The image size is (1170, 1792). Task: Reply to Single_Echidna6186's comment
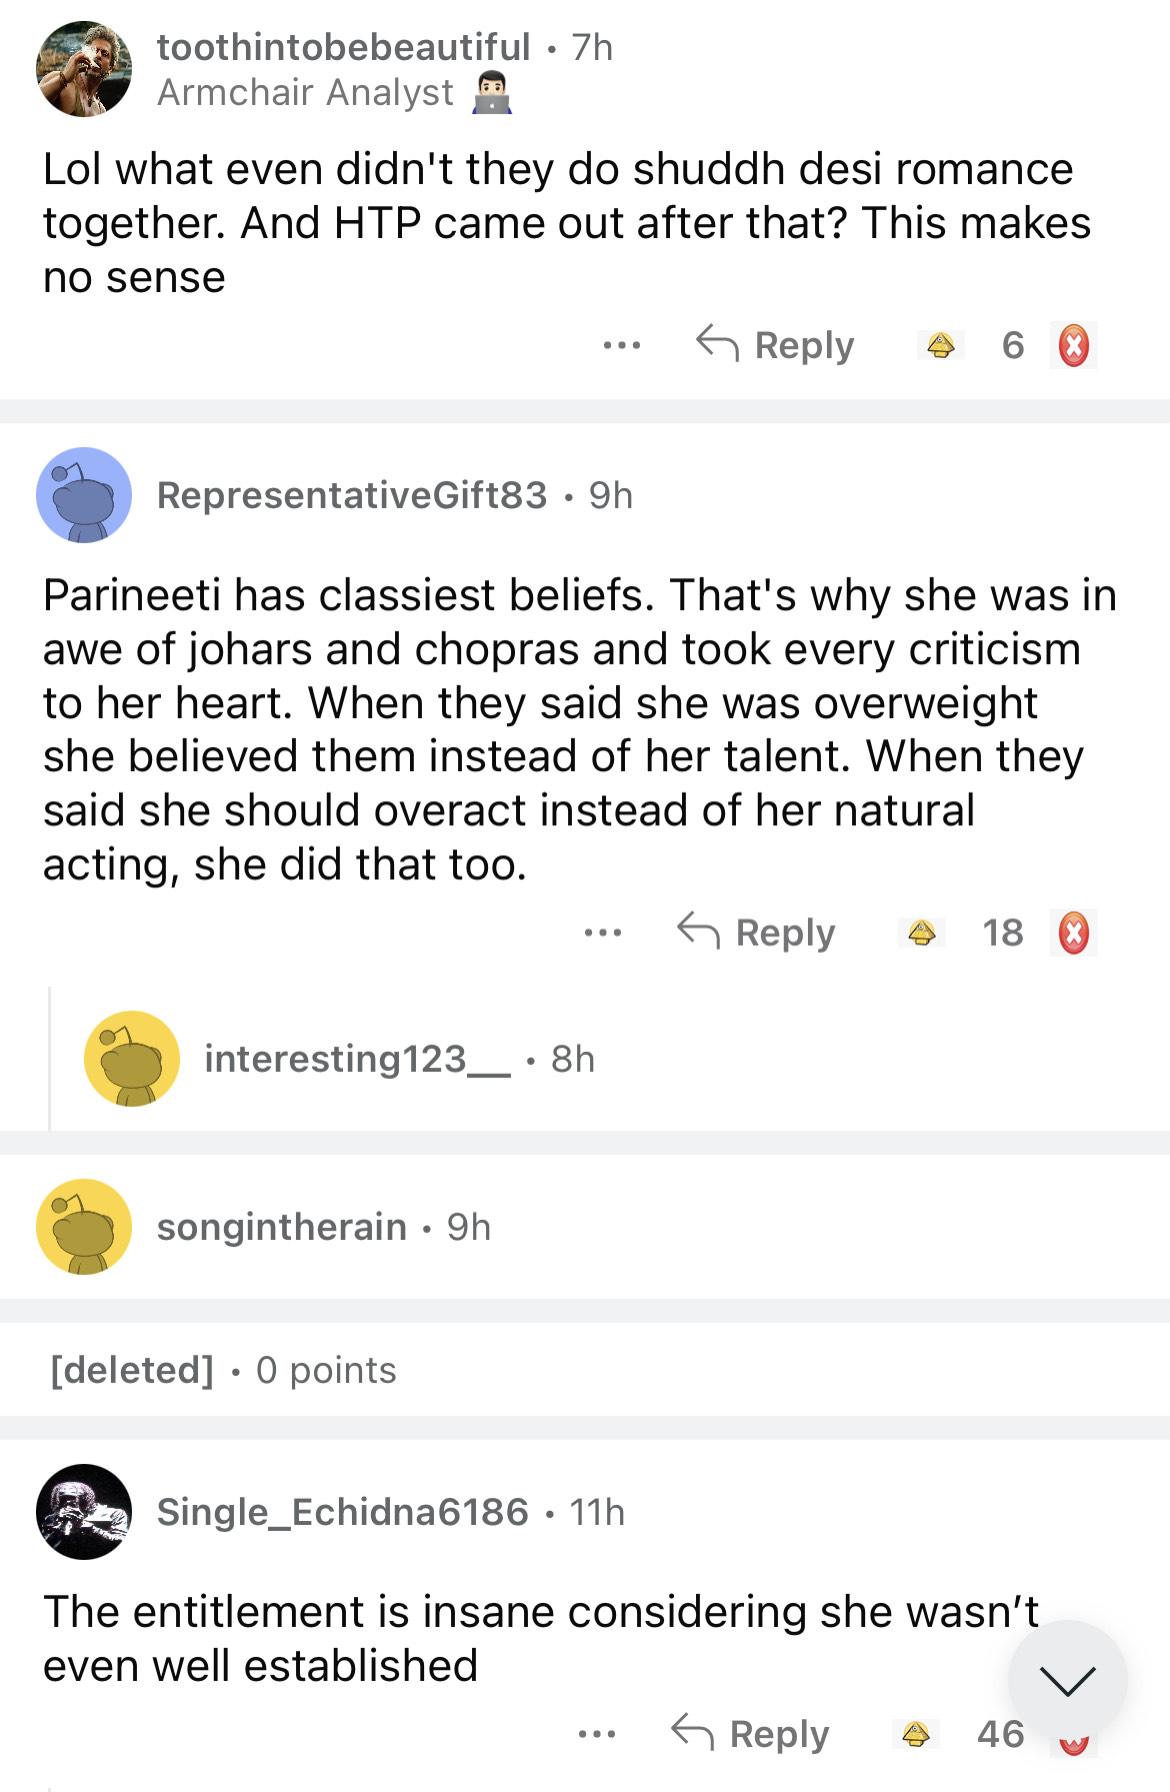[750, 1734]
